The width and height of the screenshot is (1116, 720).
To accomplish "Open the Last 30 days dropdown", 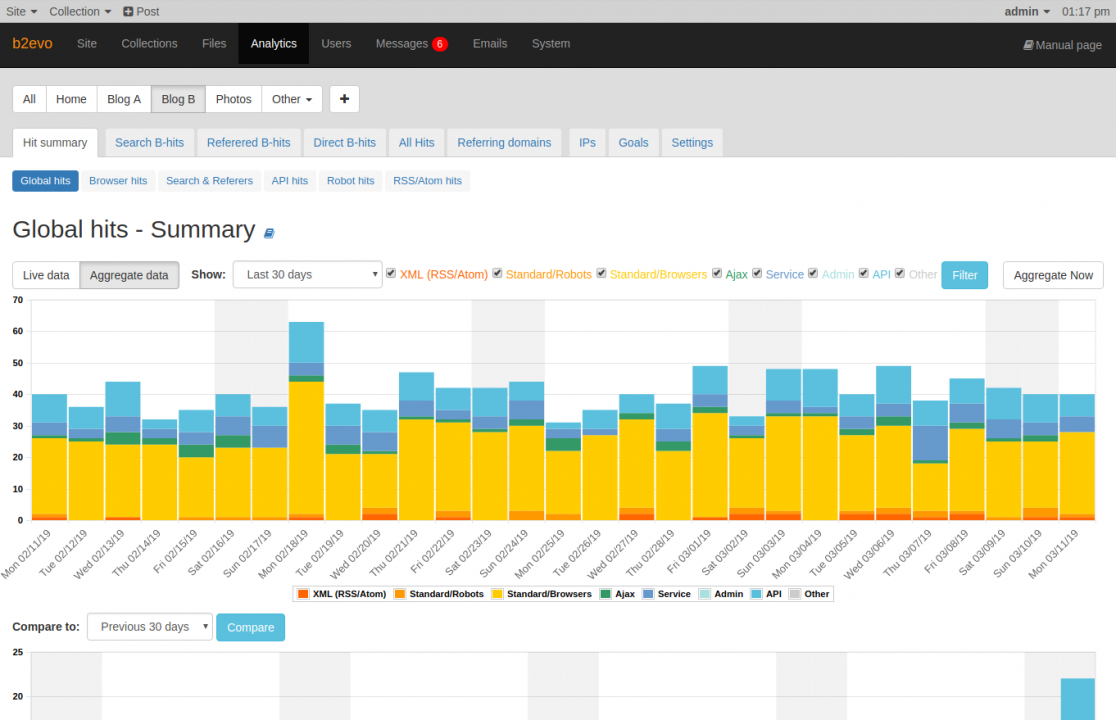I will pyautogui.click(x=307, y=275).
